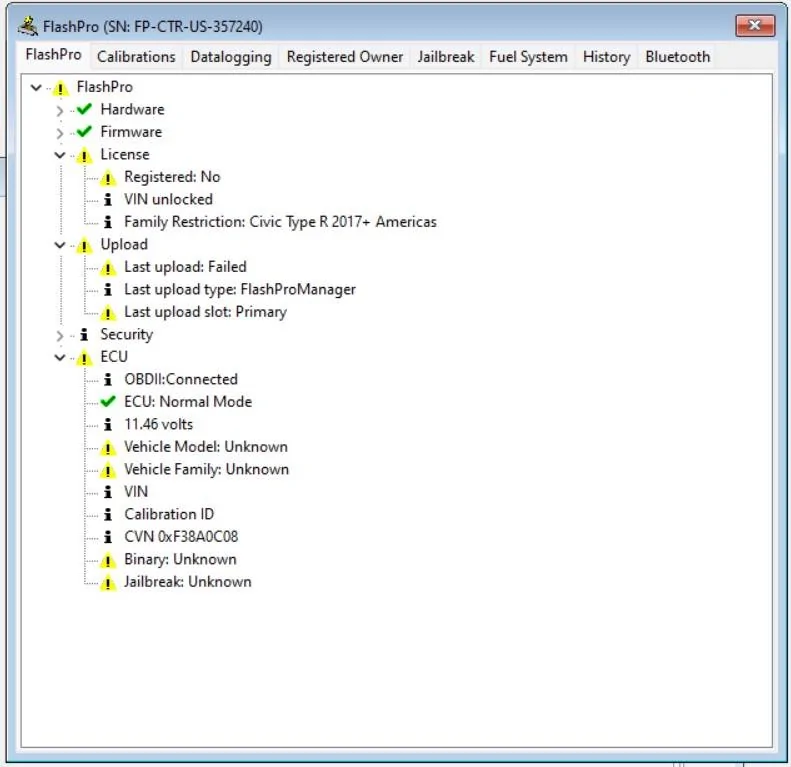Viewport: 791px width, 767px height.
Task: Expand the Hardware node
Action: (x=60, y=111)
